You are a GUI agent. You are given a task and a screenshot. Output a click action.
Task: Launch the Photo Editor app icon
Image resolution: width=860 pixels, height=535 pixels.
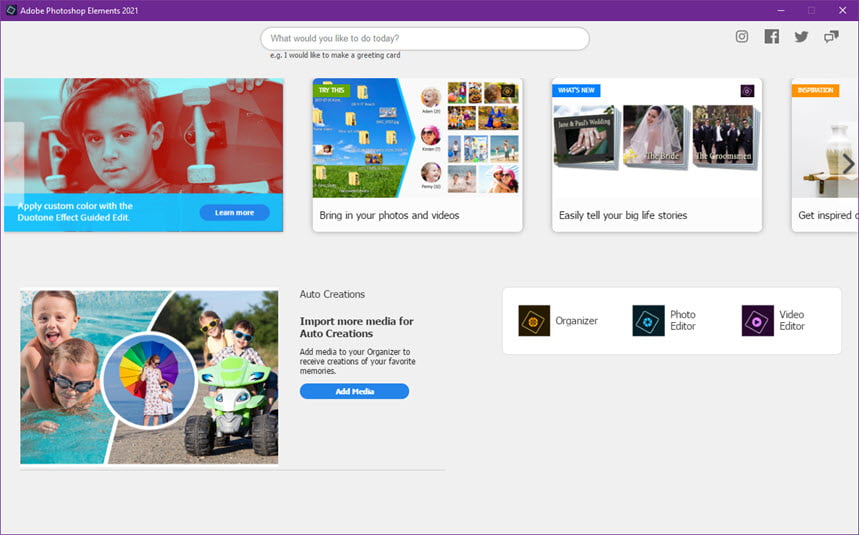tap(648, 320)
